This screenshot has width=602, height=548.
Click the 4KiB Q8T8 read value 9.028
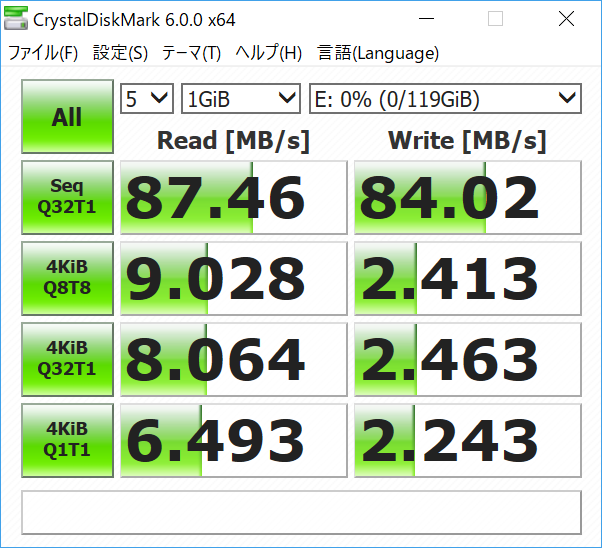point(232,278)
